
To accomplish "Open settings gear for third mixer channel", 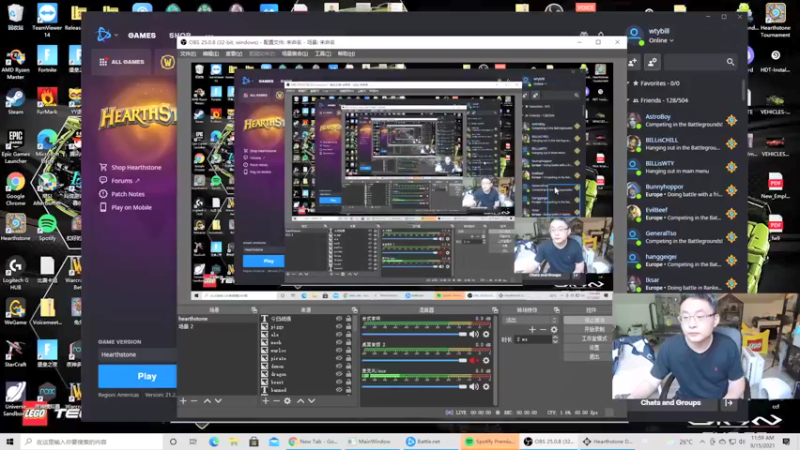I will click(486, 387).
